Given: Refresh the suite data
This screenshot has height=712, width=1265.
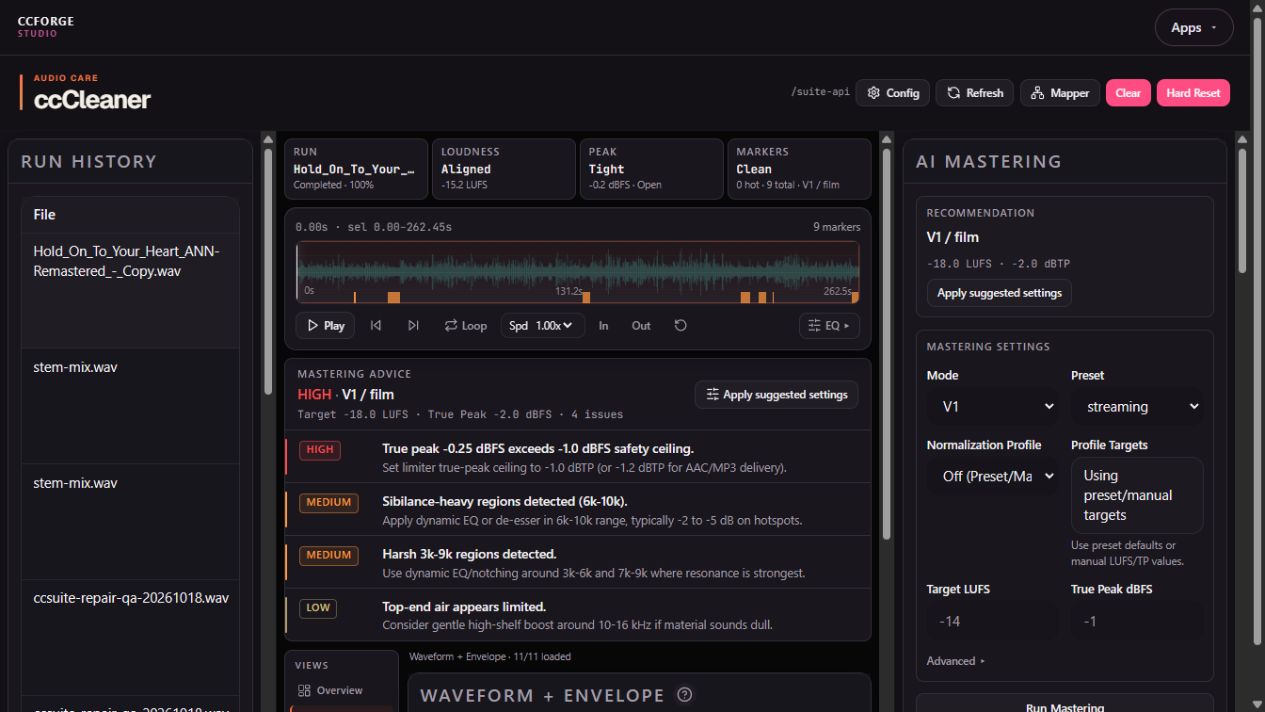Looking at the screenshot, I should [975, 93].
